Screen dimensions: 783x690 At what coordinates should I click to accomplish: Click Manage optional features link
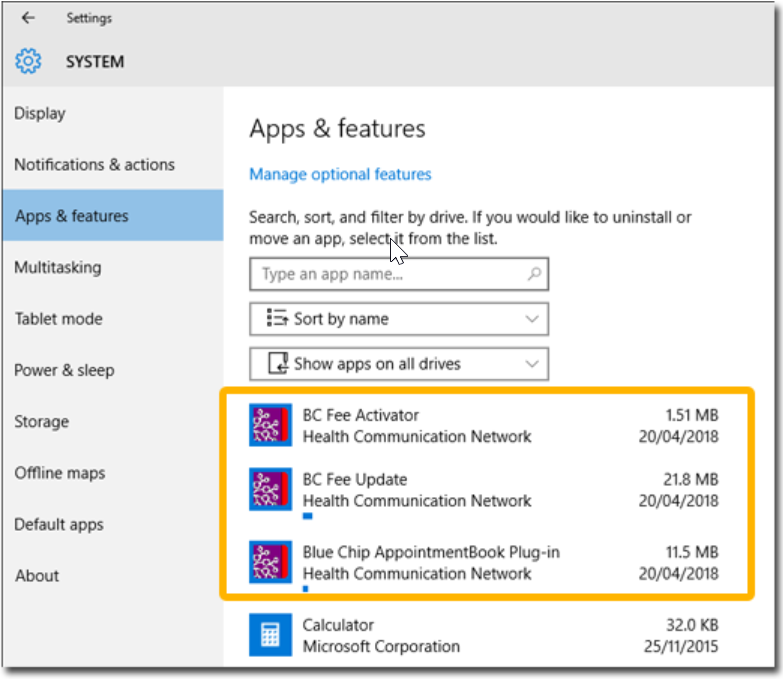pos(340,174)
